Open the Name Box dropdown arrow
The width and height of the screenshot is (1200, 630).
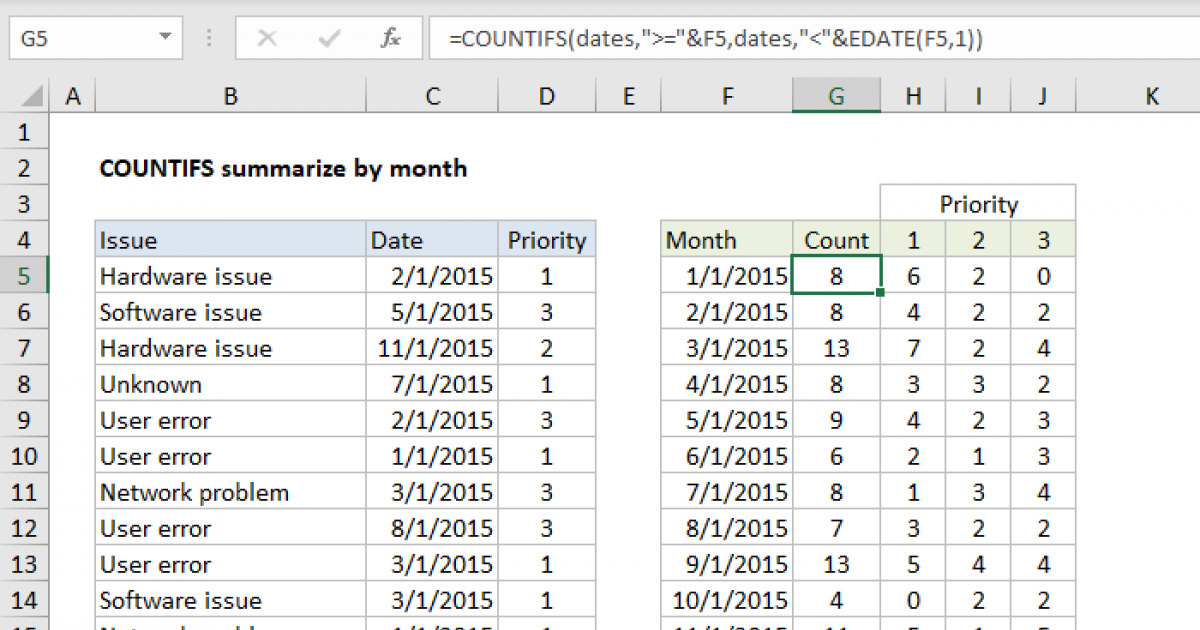[167, 38]
